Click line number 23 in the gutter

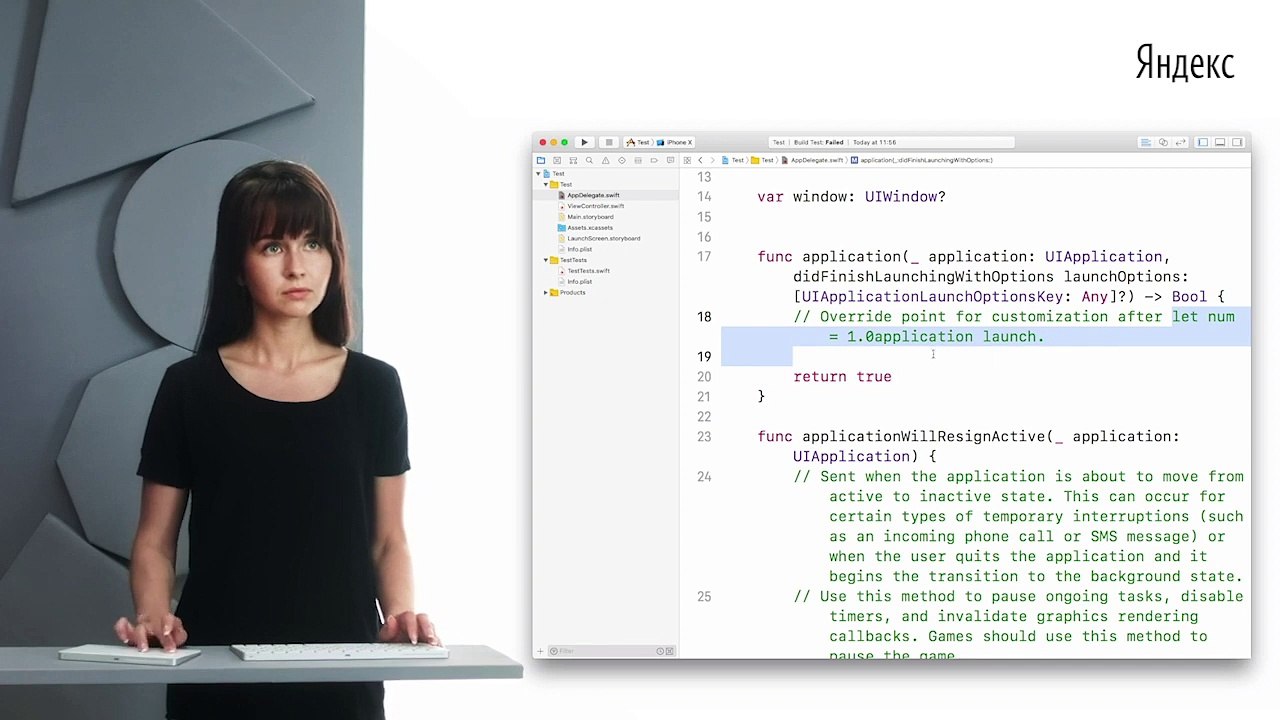[705, 437]
